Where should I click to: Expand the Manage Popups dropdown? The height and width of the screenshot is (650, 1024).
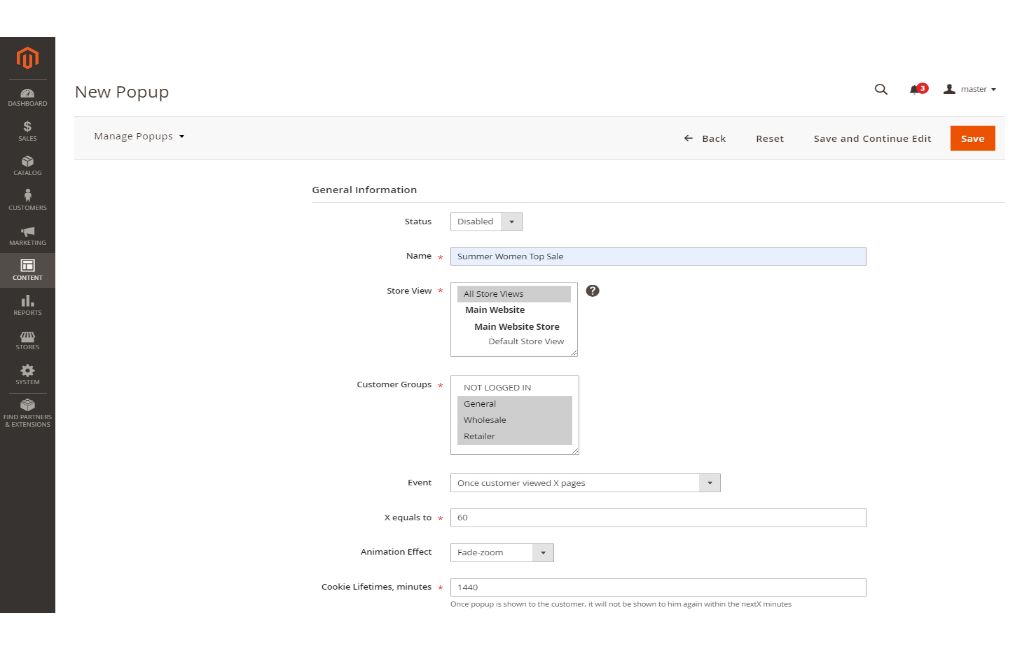click(139, 137)
